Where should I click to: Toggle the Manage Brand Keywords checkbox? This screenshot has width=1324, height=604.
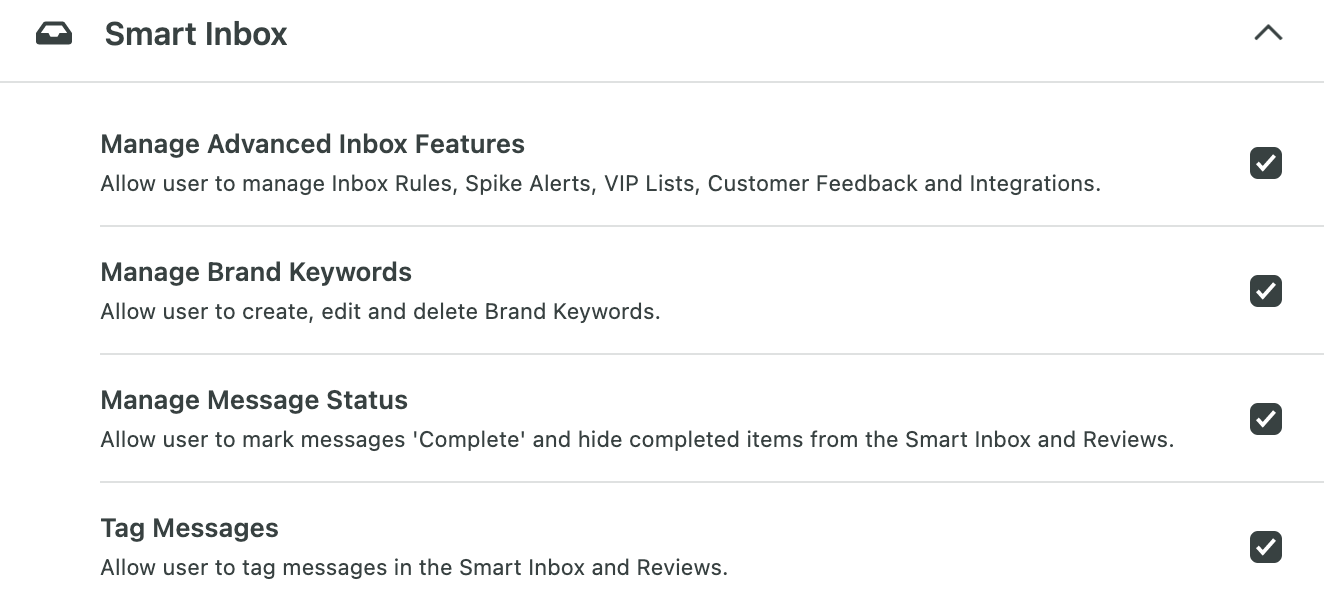pyautogui.click(x=1266, y=291)
